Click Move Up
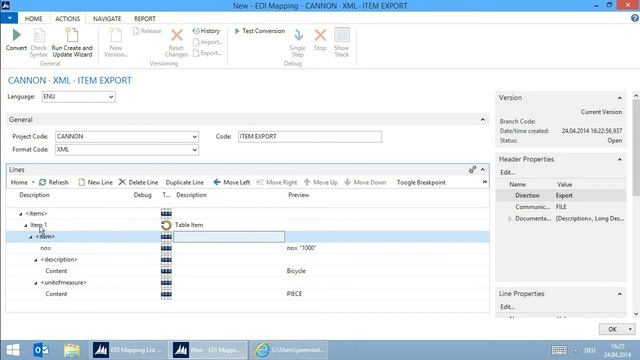The width and height of the screenshot is (640, 360). [x=321, y=182]
